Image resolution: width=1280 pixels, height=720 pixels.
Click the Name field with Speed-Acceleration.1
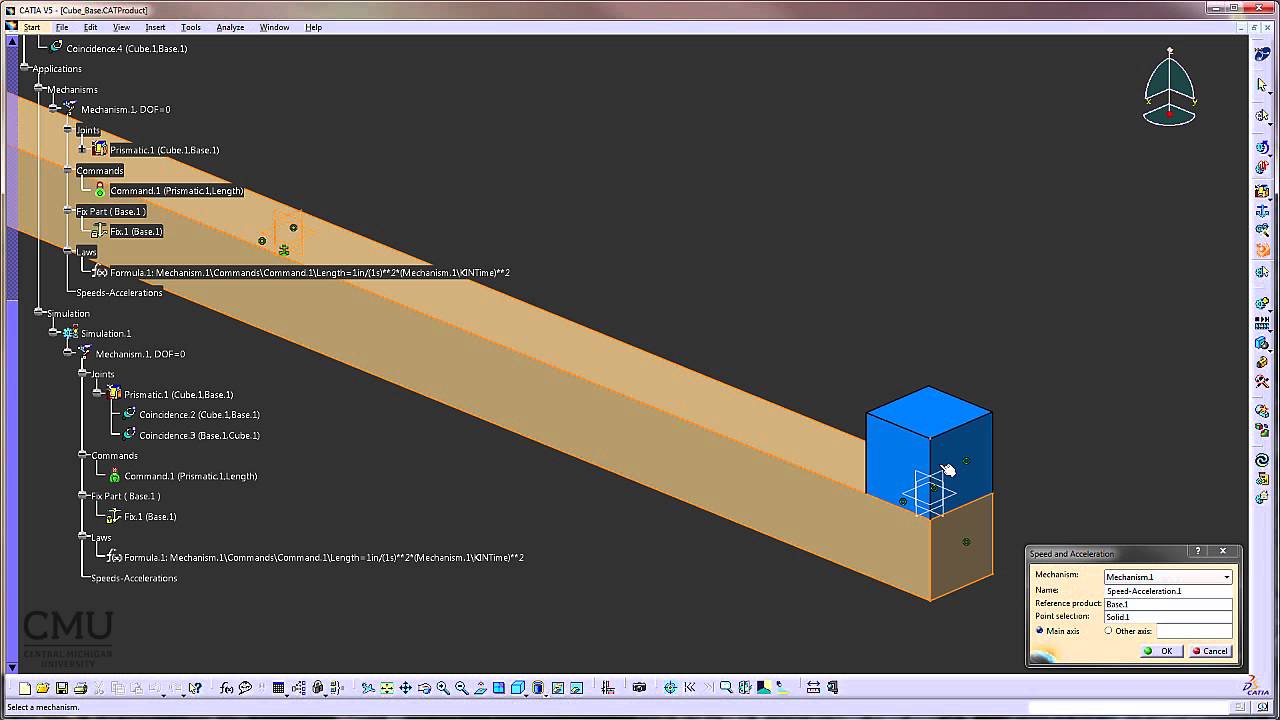click(x=1168, y=591)
